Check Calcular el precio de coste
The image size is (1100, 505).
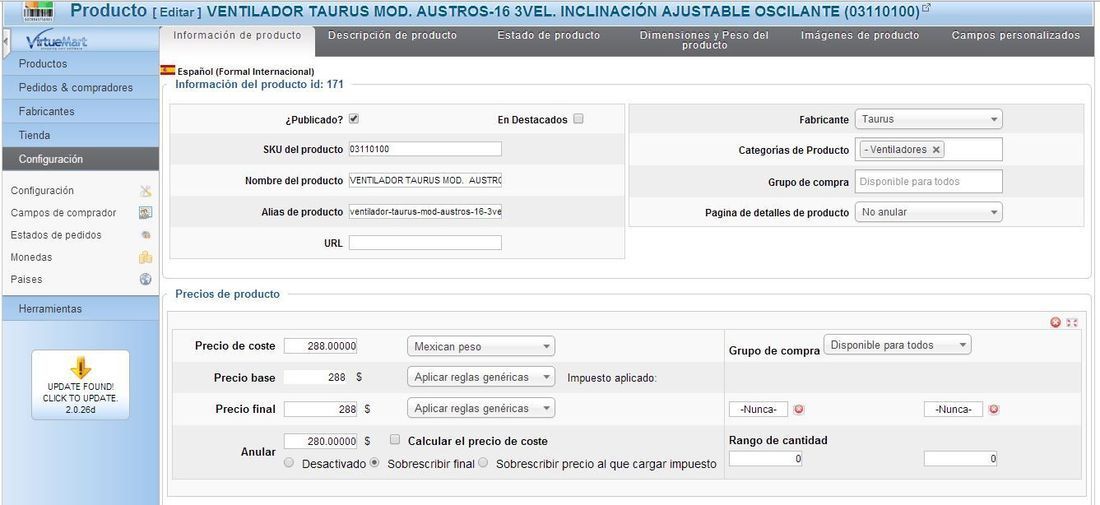tap(395, 440)
